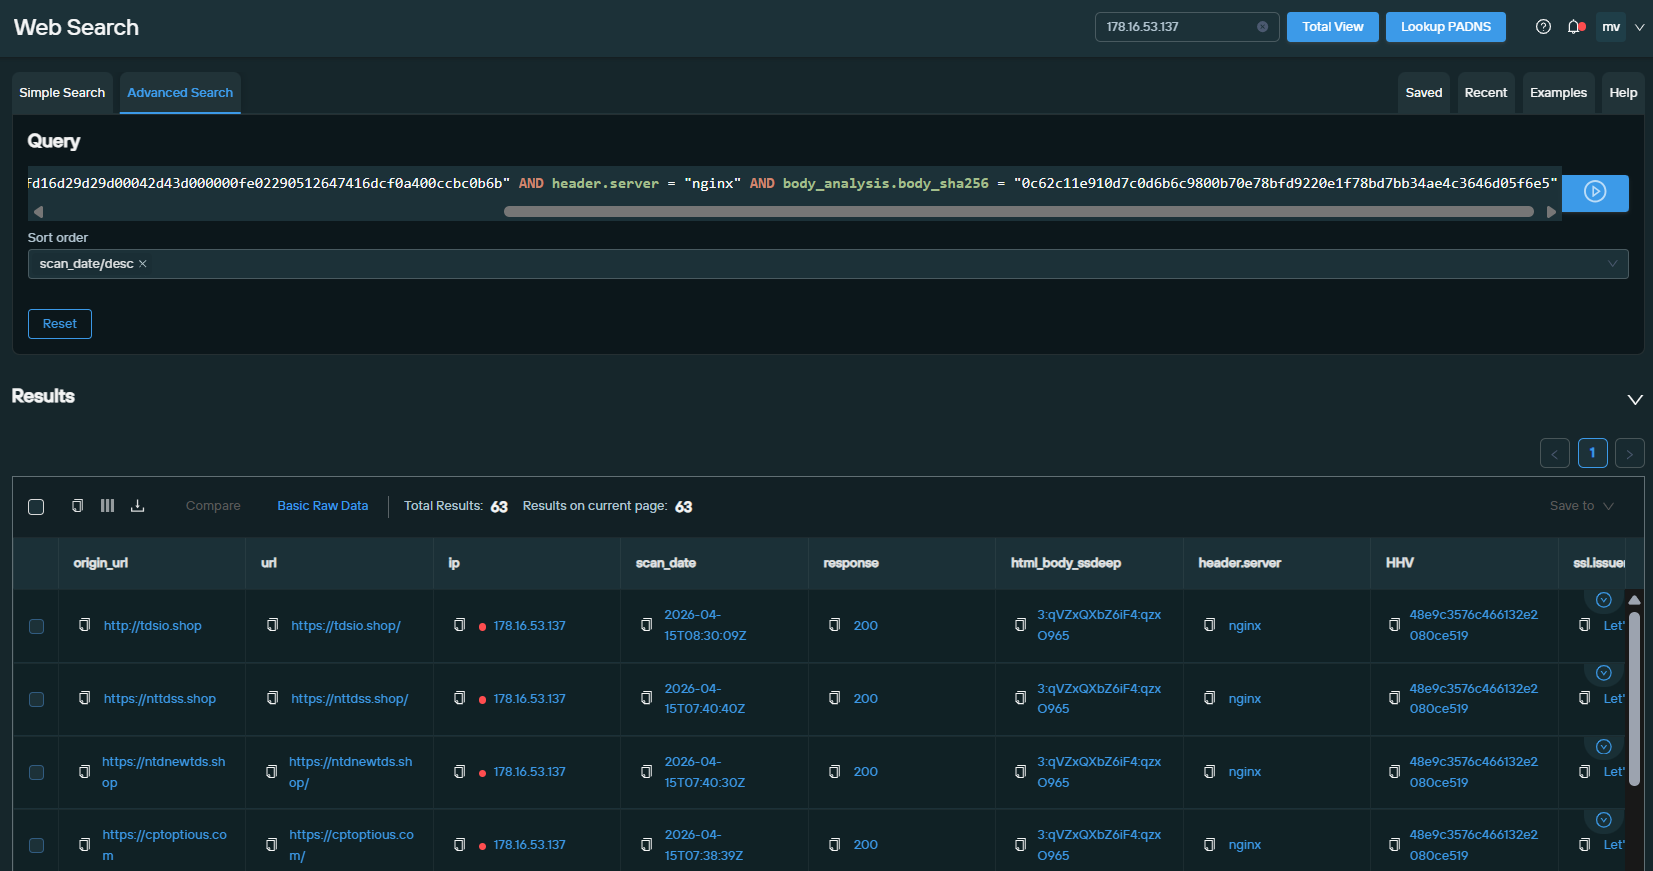The height and width of the screenshot is (871, 1653).
Task: Copy url https://tdsio.shop/
Action: (x=272, y=625)
